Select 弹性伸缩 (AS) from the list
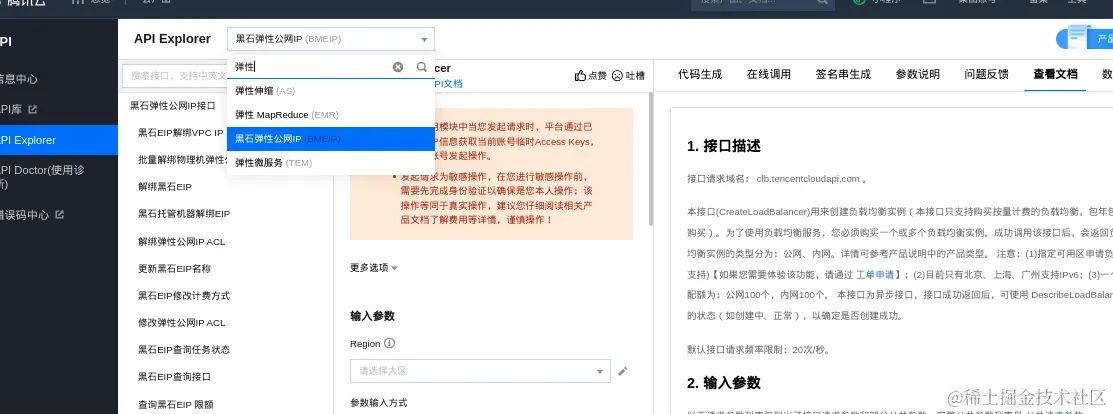The width and height of the screenshot is (1113, 414). 331,91
